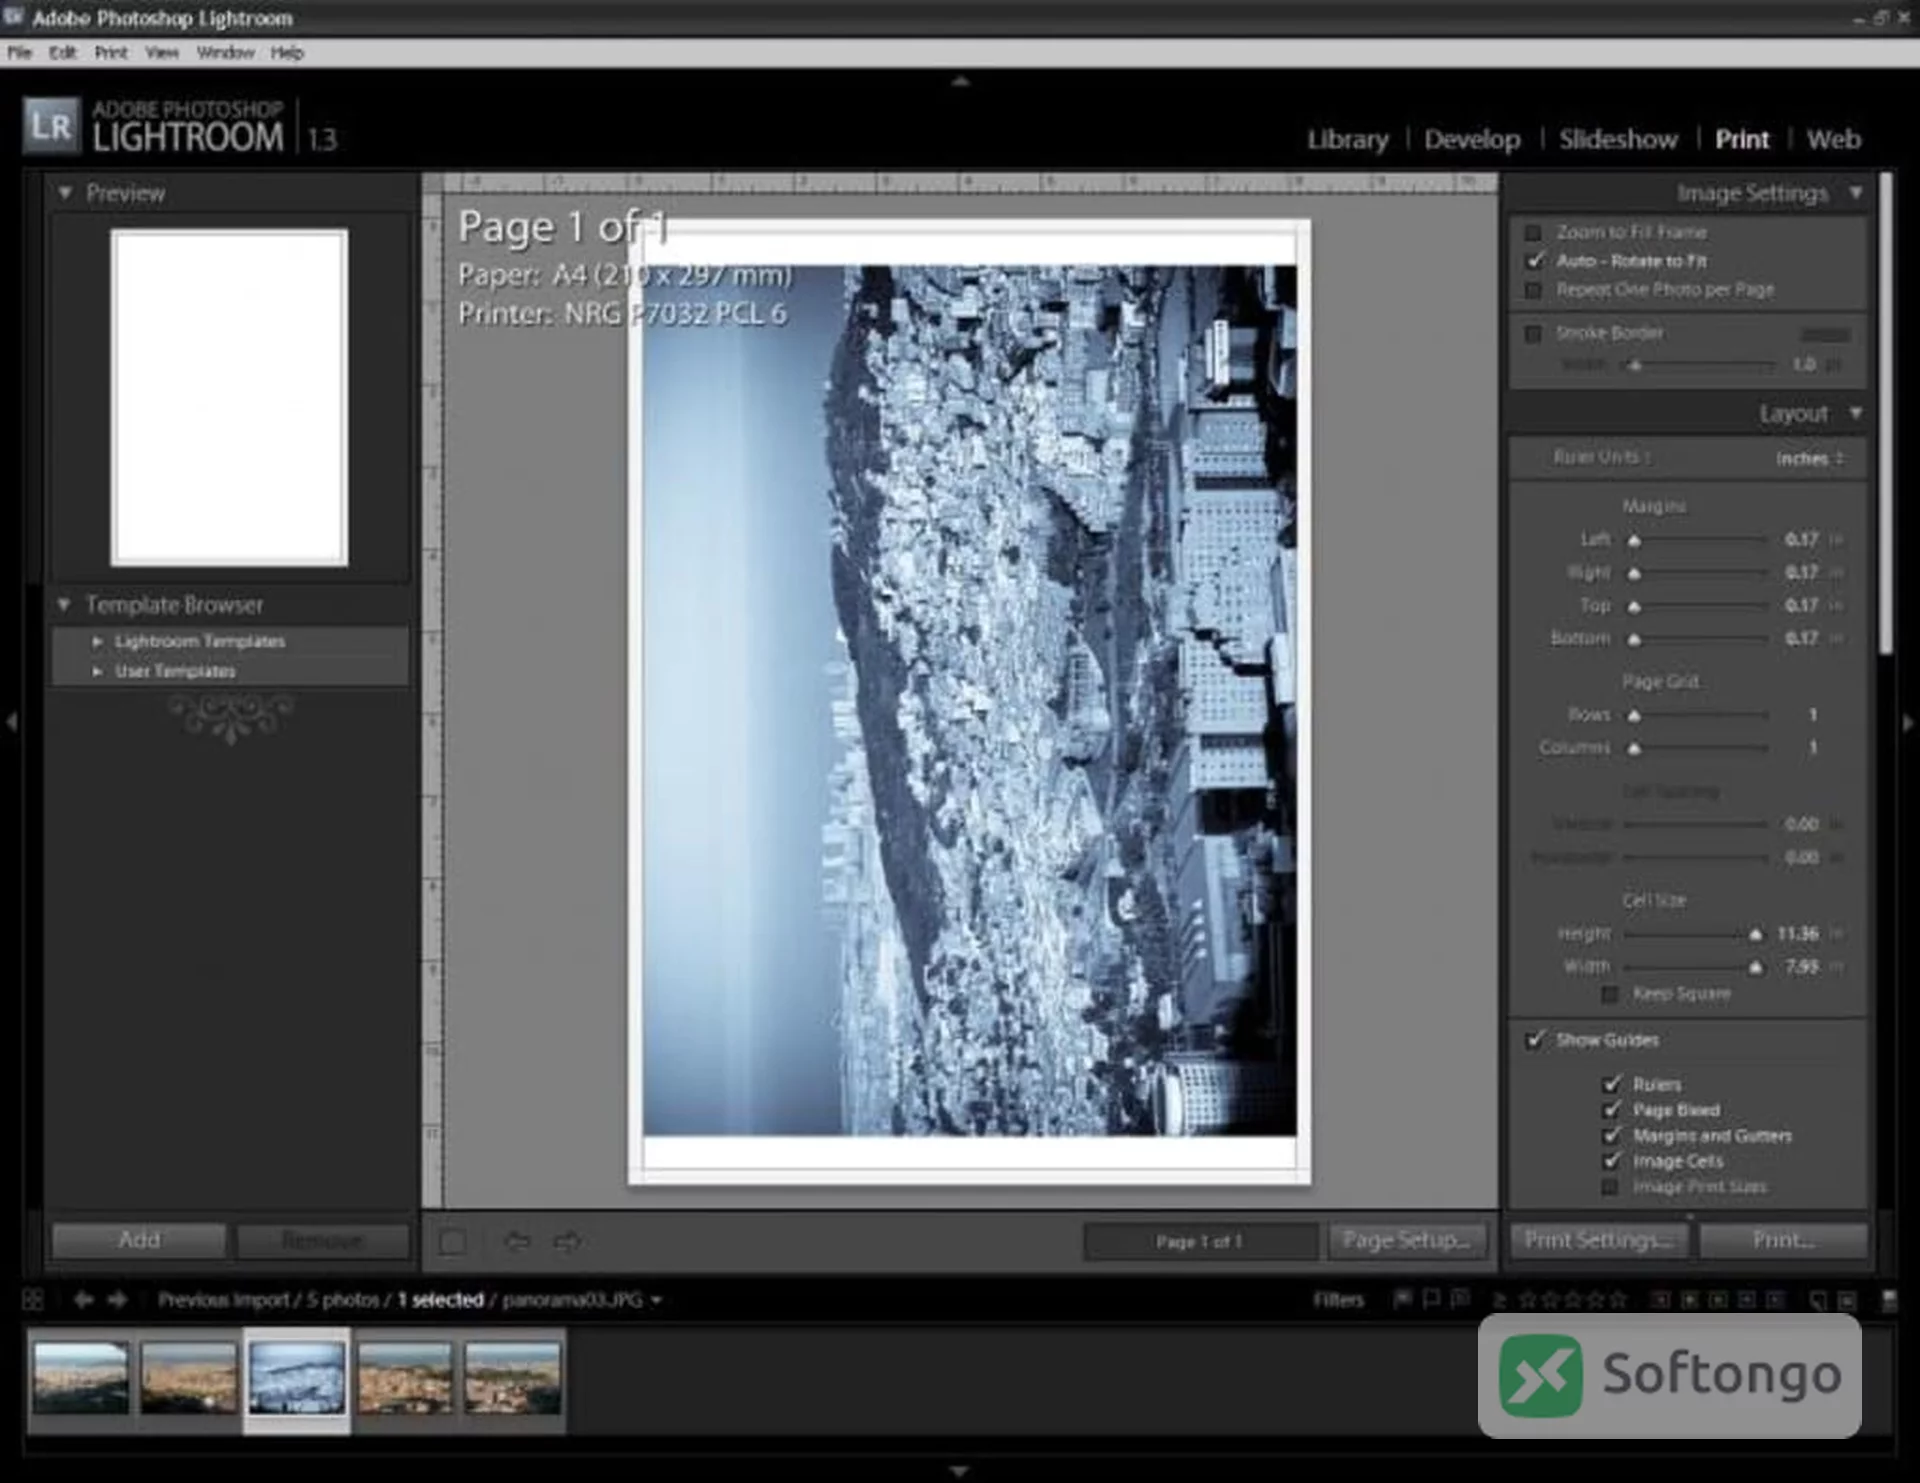This screenshot has height=1483, width=1920.
Task: Collapse the Image Settings panel
Action: (x=1856, y=192)
